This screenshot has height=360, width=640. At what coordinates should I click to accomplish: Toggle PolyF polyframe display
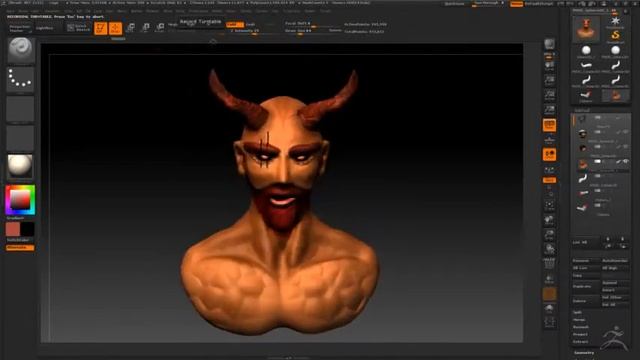click(549, 263)
